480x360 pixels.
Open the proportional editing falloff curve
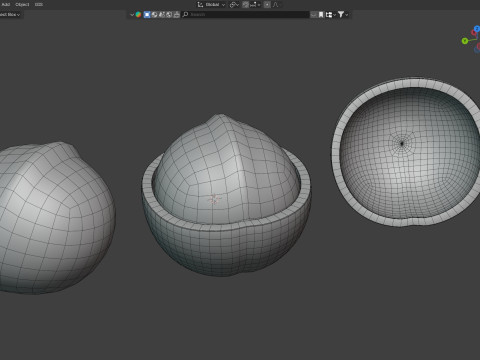click(276, 5)
